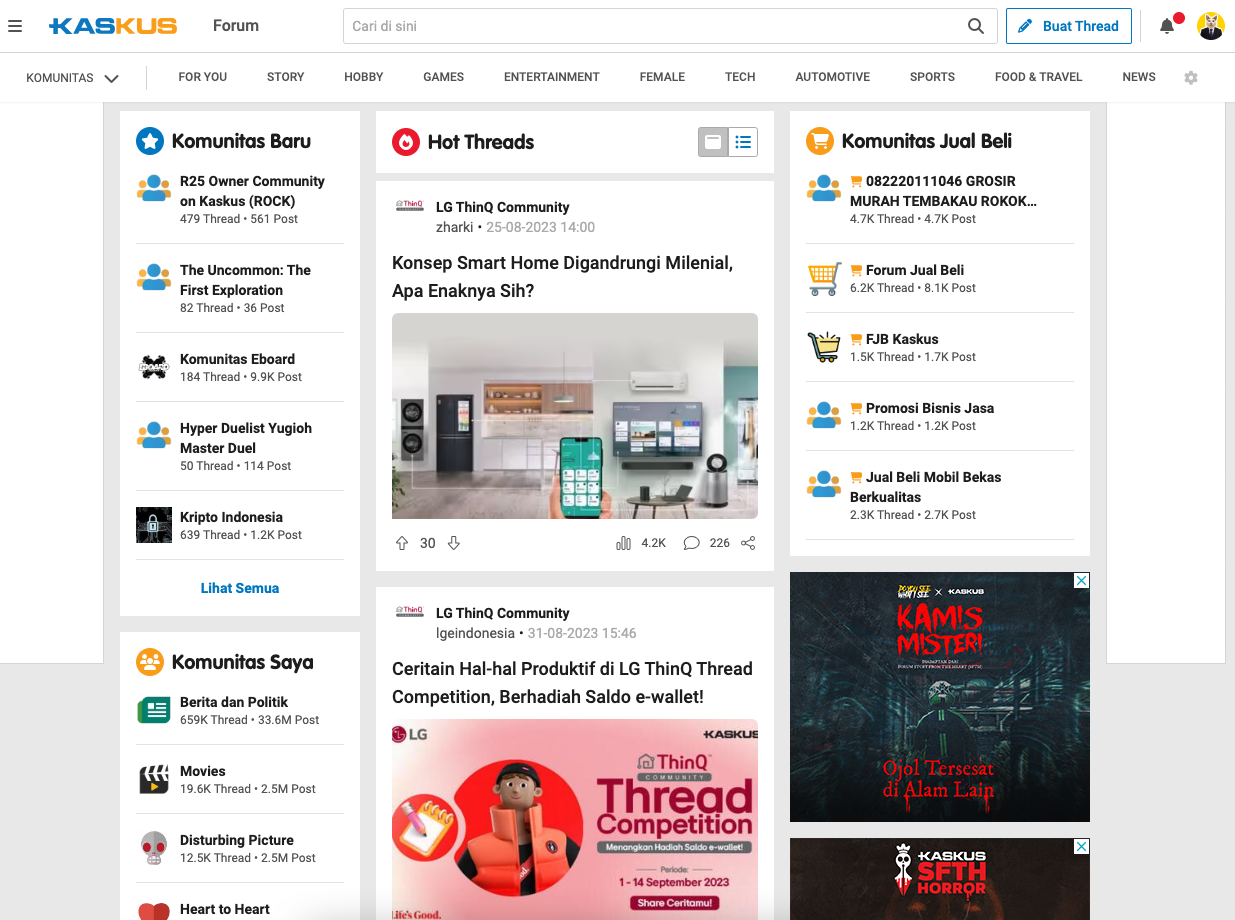Open the user profile avatar
The width and height of the screenshot is (1235, 920).
pyautogui.click(x=1211, y=26)
